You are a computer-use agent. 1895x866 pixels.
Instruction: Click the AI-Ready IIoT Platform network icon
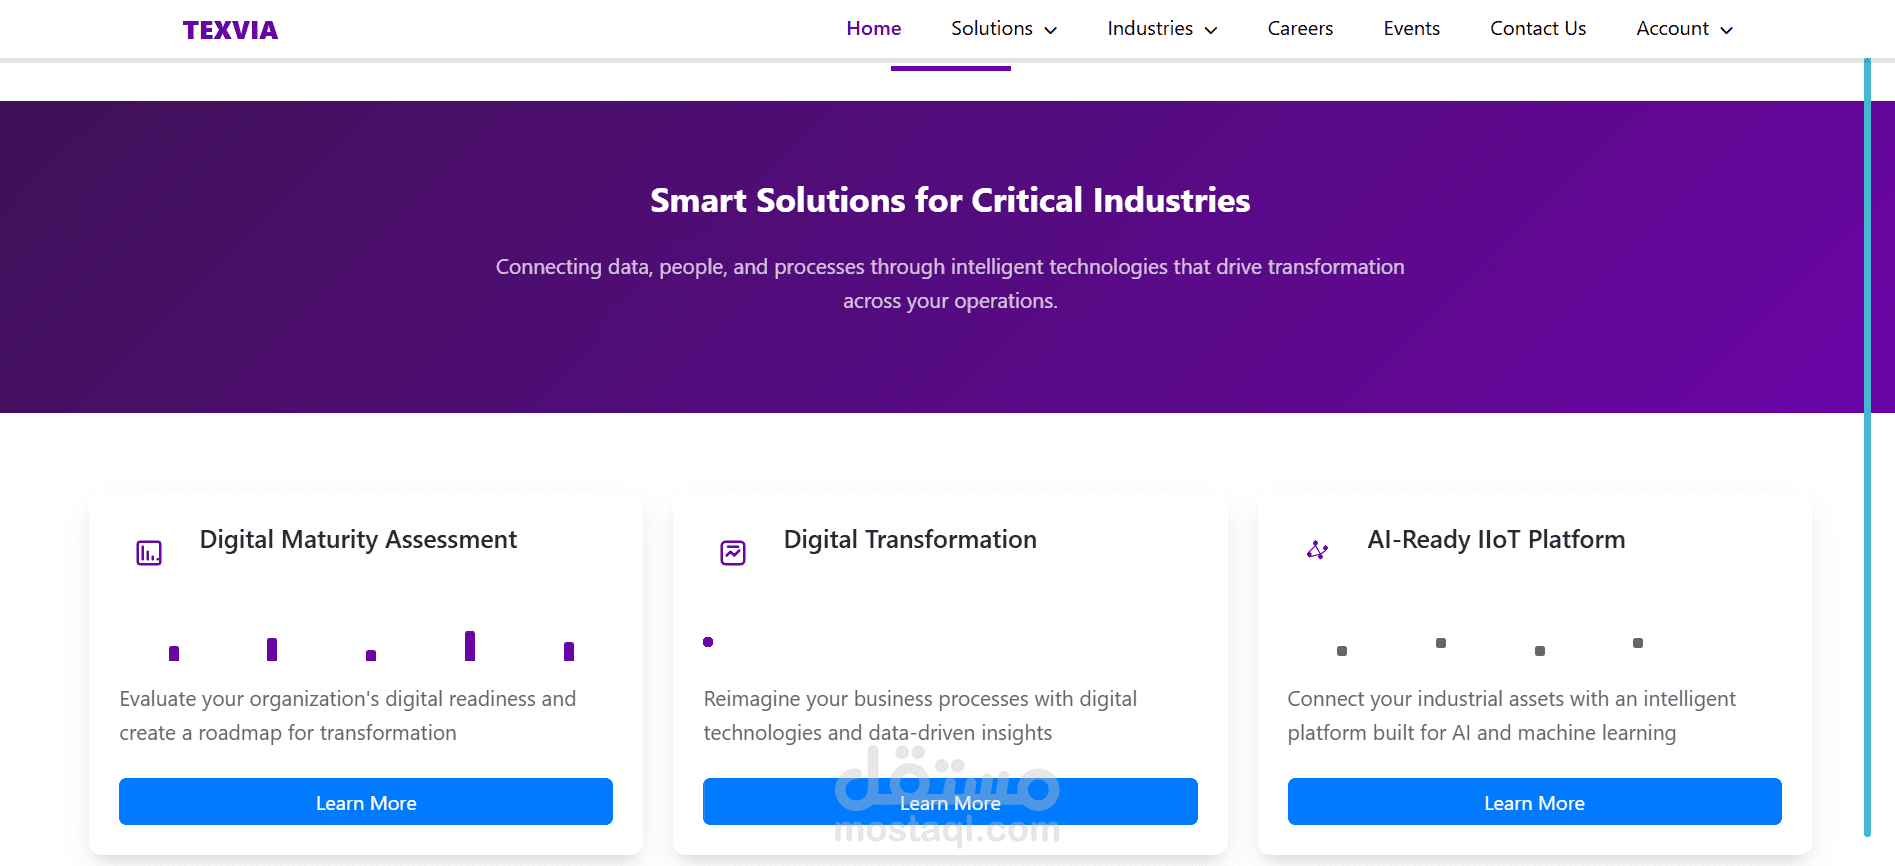pyautogui.click(x=1317, y=550)
